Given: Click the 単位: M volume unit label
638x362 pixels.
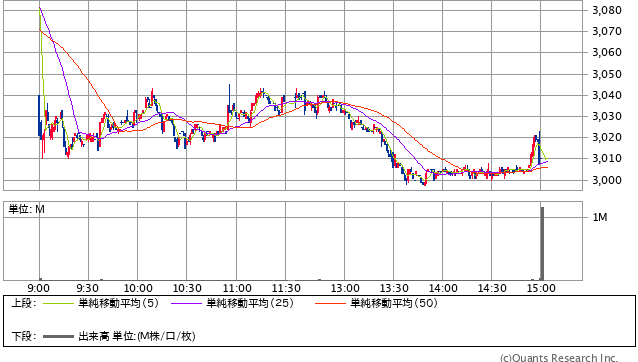Looking at the screenshot, I should [x=26, y=209].
